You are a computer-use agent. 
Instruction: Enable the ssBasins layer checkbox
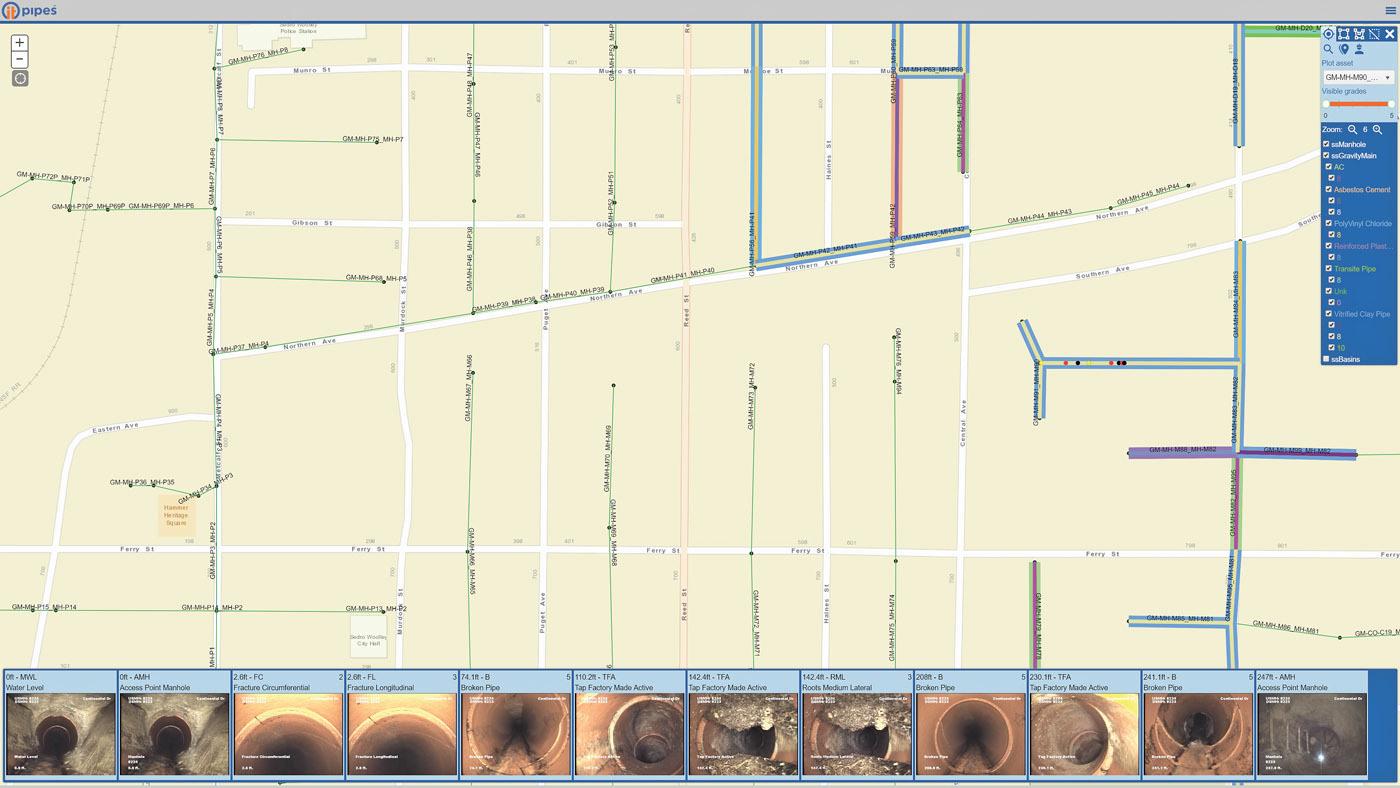pos(1327,359)
